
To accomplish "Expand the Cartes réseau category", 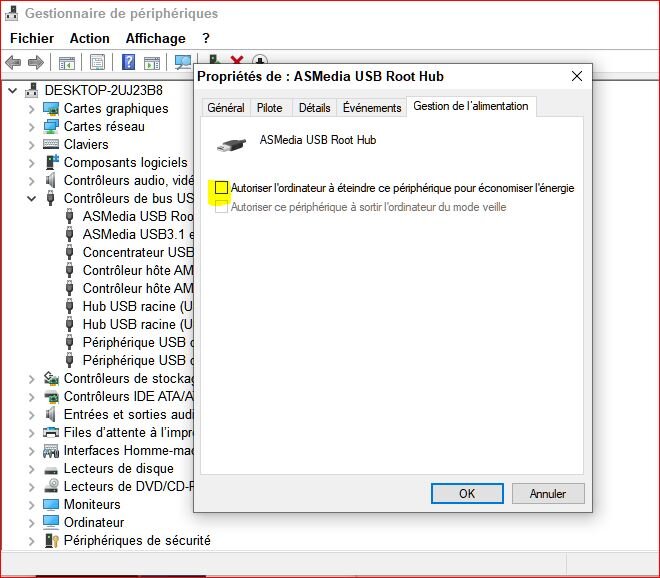I will [32, 127].
